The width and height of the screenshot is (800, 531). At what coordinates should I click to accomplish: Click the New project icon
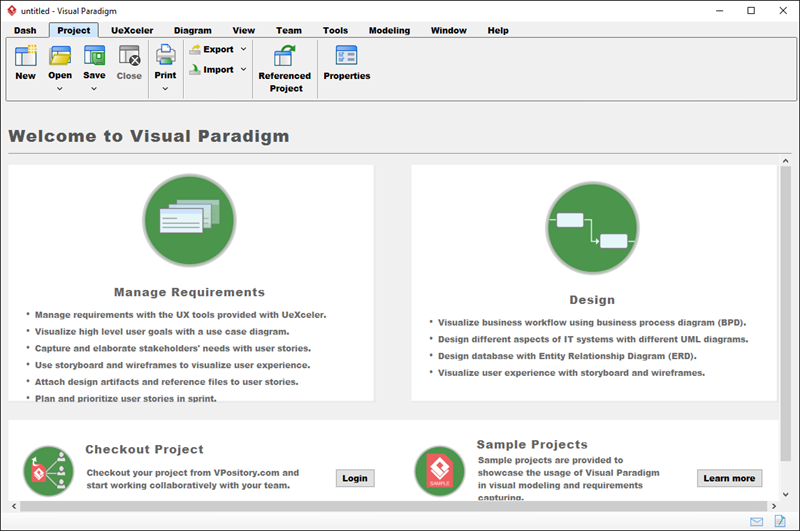click(26, 56)
